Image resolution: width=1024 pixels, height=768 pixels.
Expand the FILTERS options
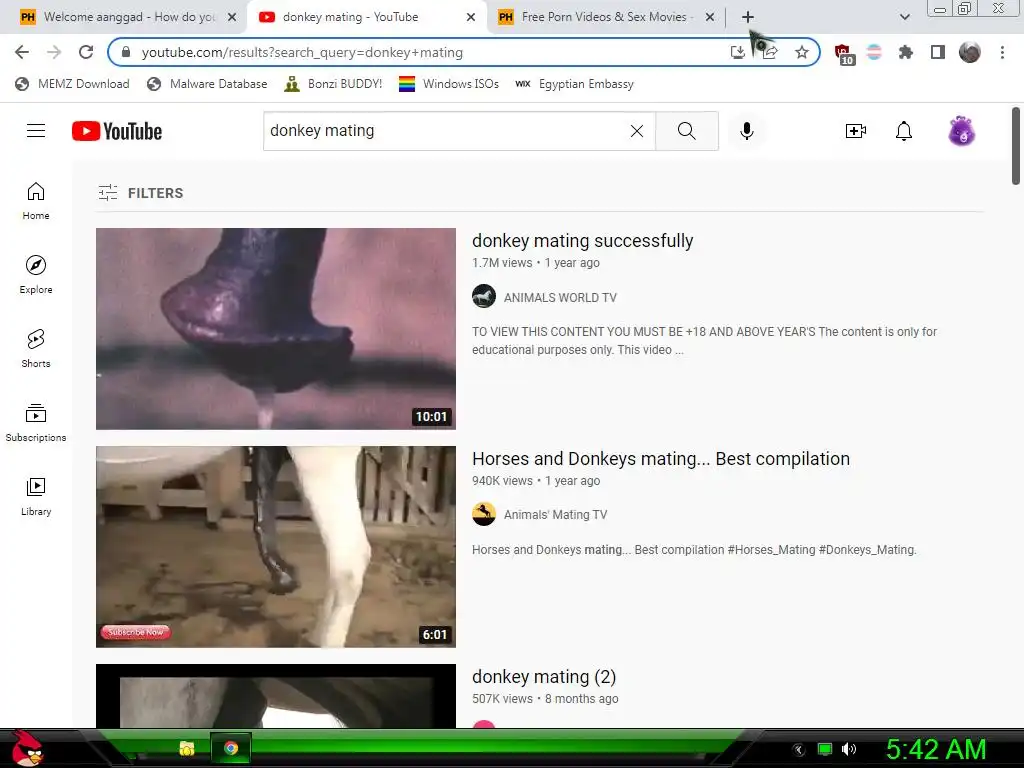141,193
